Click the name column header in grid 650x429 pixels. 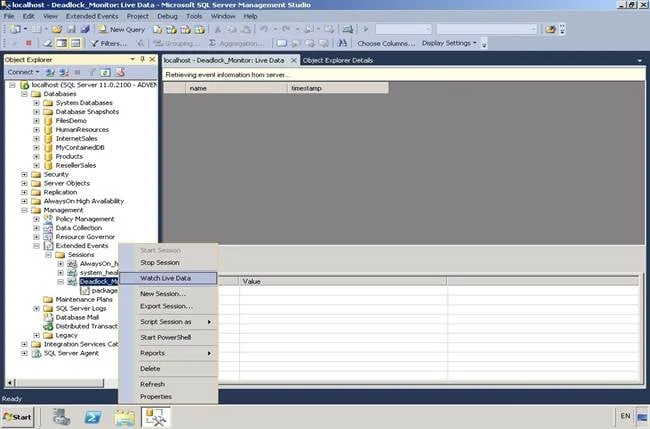236,88
